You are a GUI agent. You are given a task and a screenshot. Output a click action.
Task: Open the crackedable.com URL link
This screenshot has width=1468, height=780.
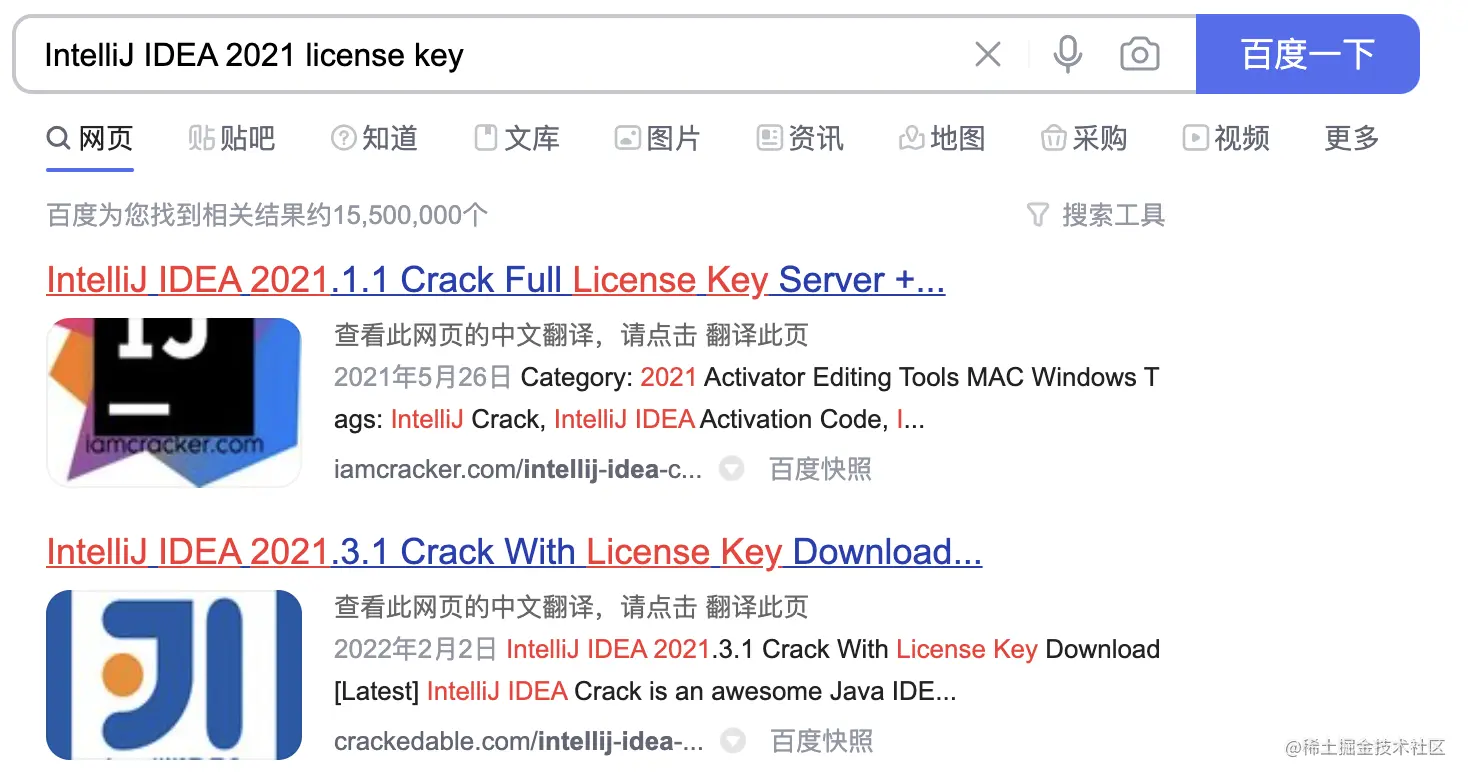(x=519, y=741)
